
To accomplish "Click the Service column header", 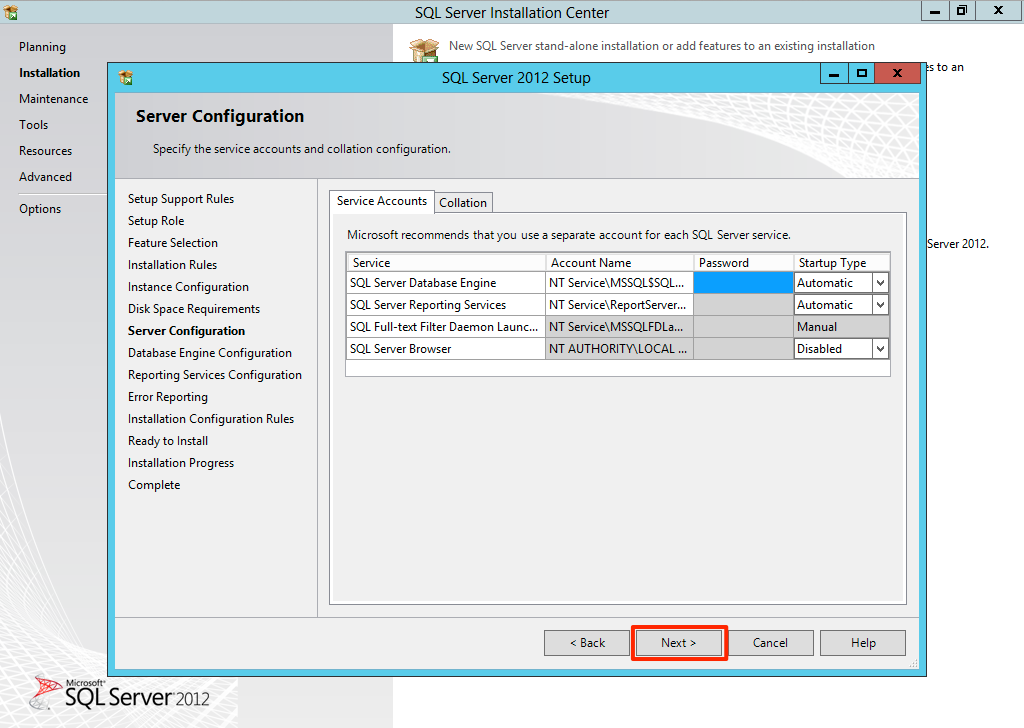I will (x=446, y=262).
